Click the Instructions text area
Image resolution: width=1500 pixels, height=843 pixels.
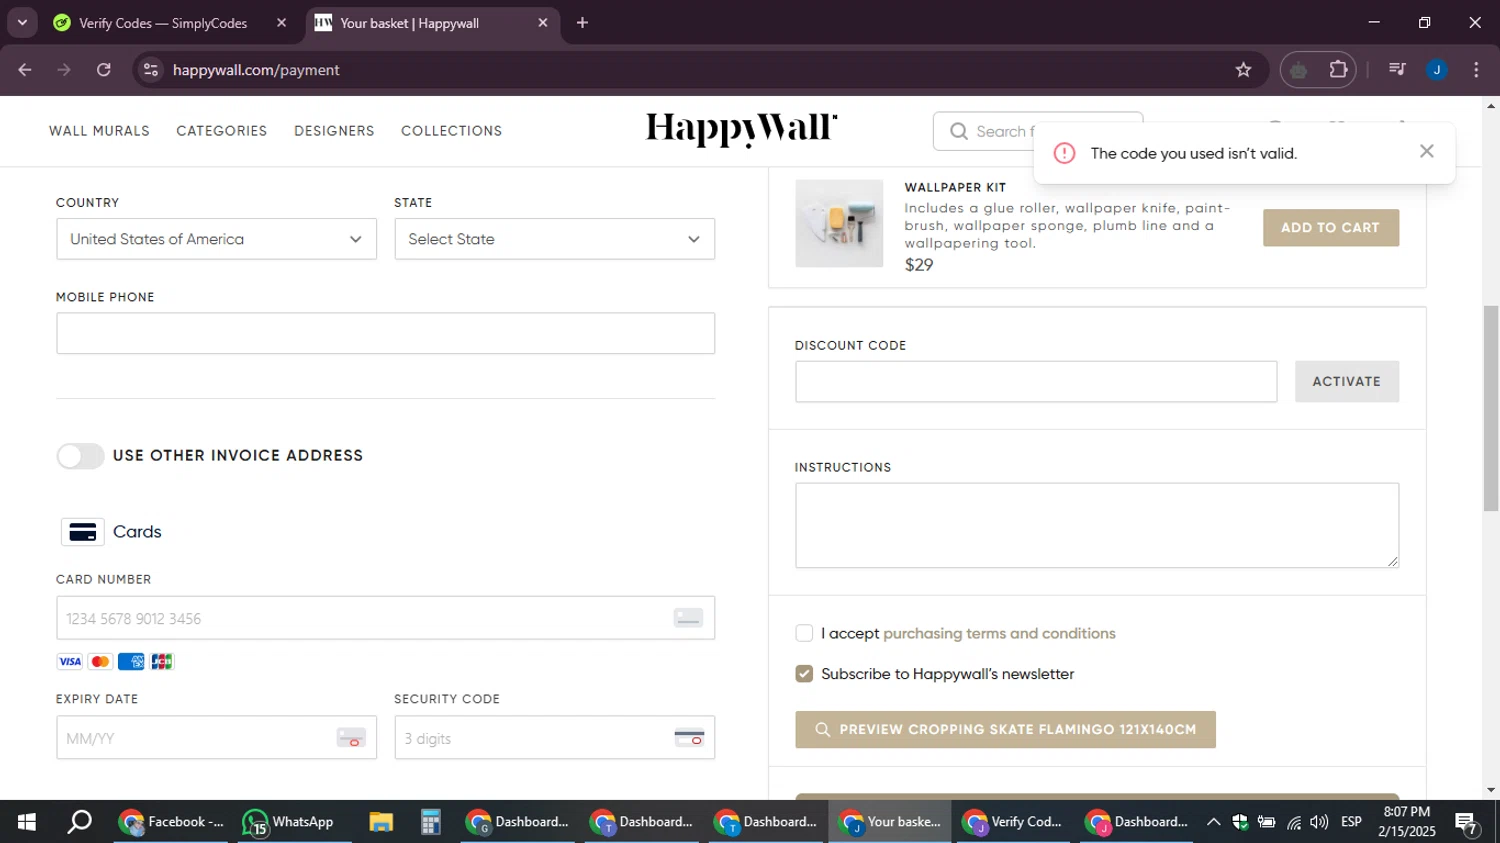click(1096, 526)
